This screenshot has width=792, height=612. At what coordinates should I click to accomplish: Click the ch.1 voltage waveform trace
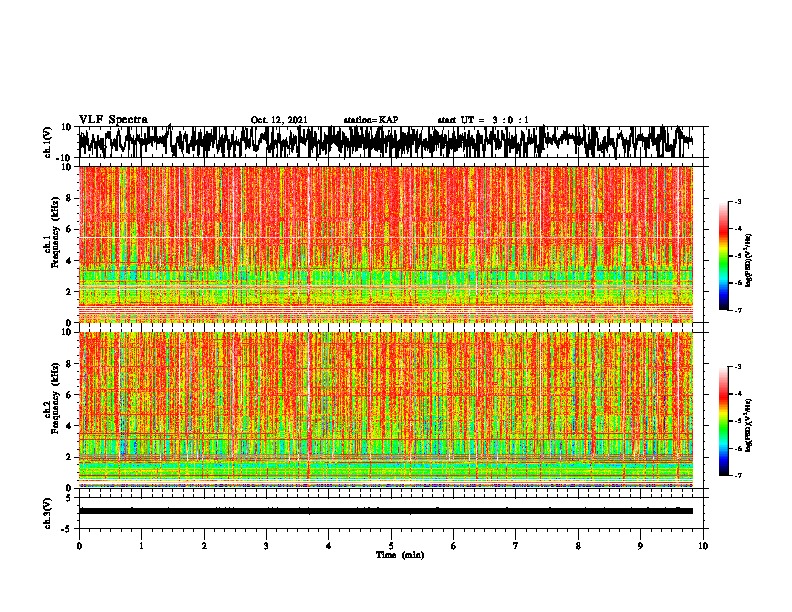[385, 142]
